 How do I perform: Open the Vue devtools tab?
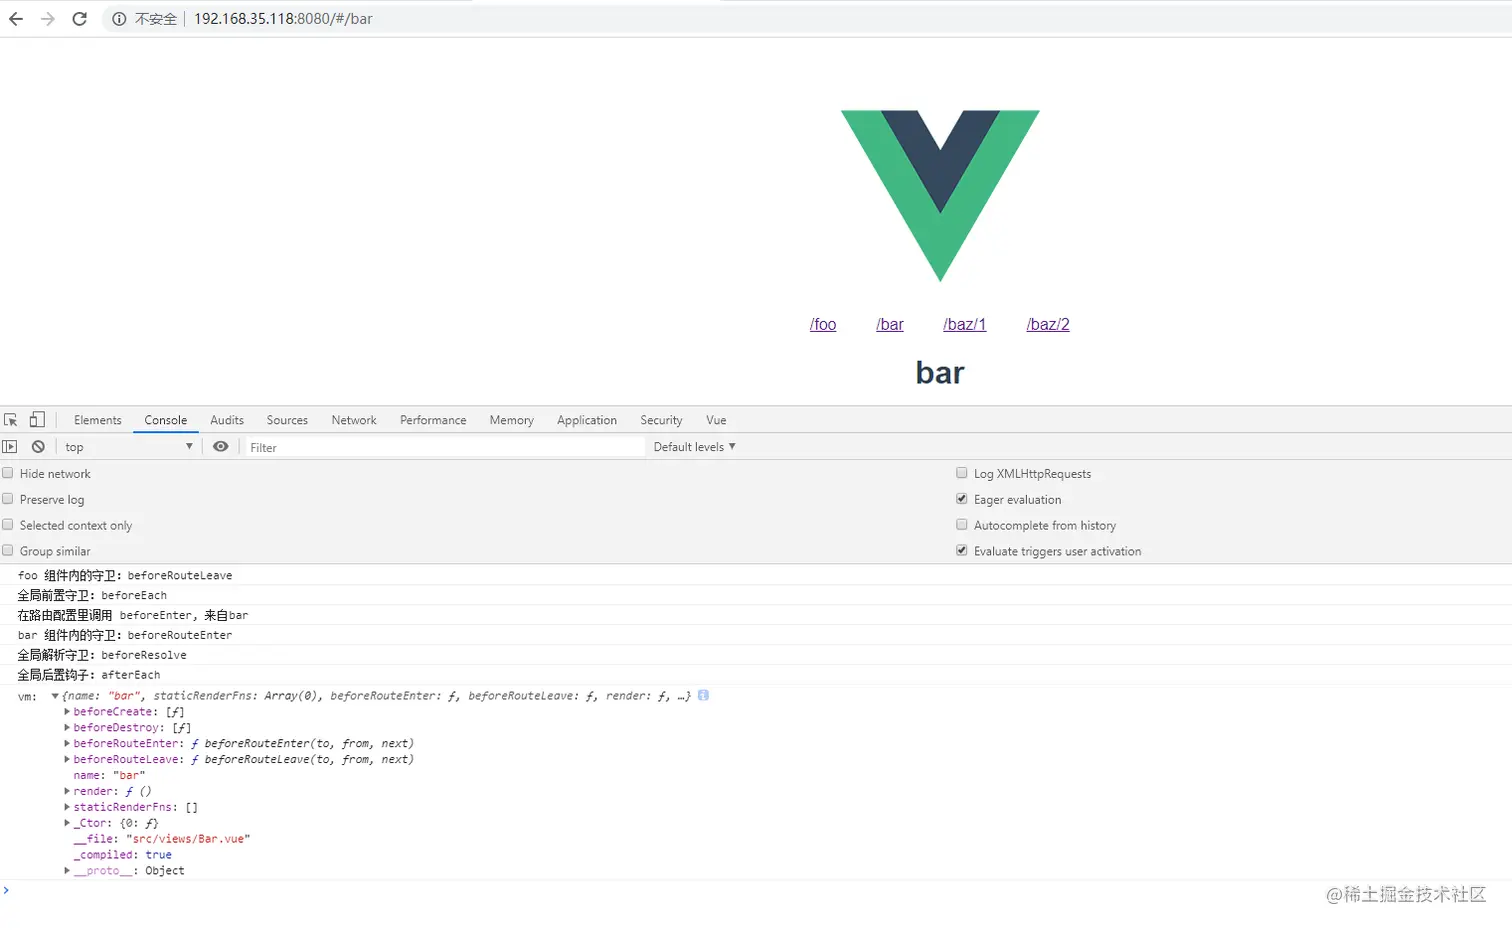(716, 420)
